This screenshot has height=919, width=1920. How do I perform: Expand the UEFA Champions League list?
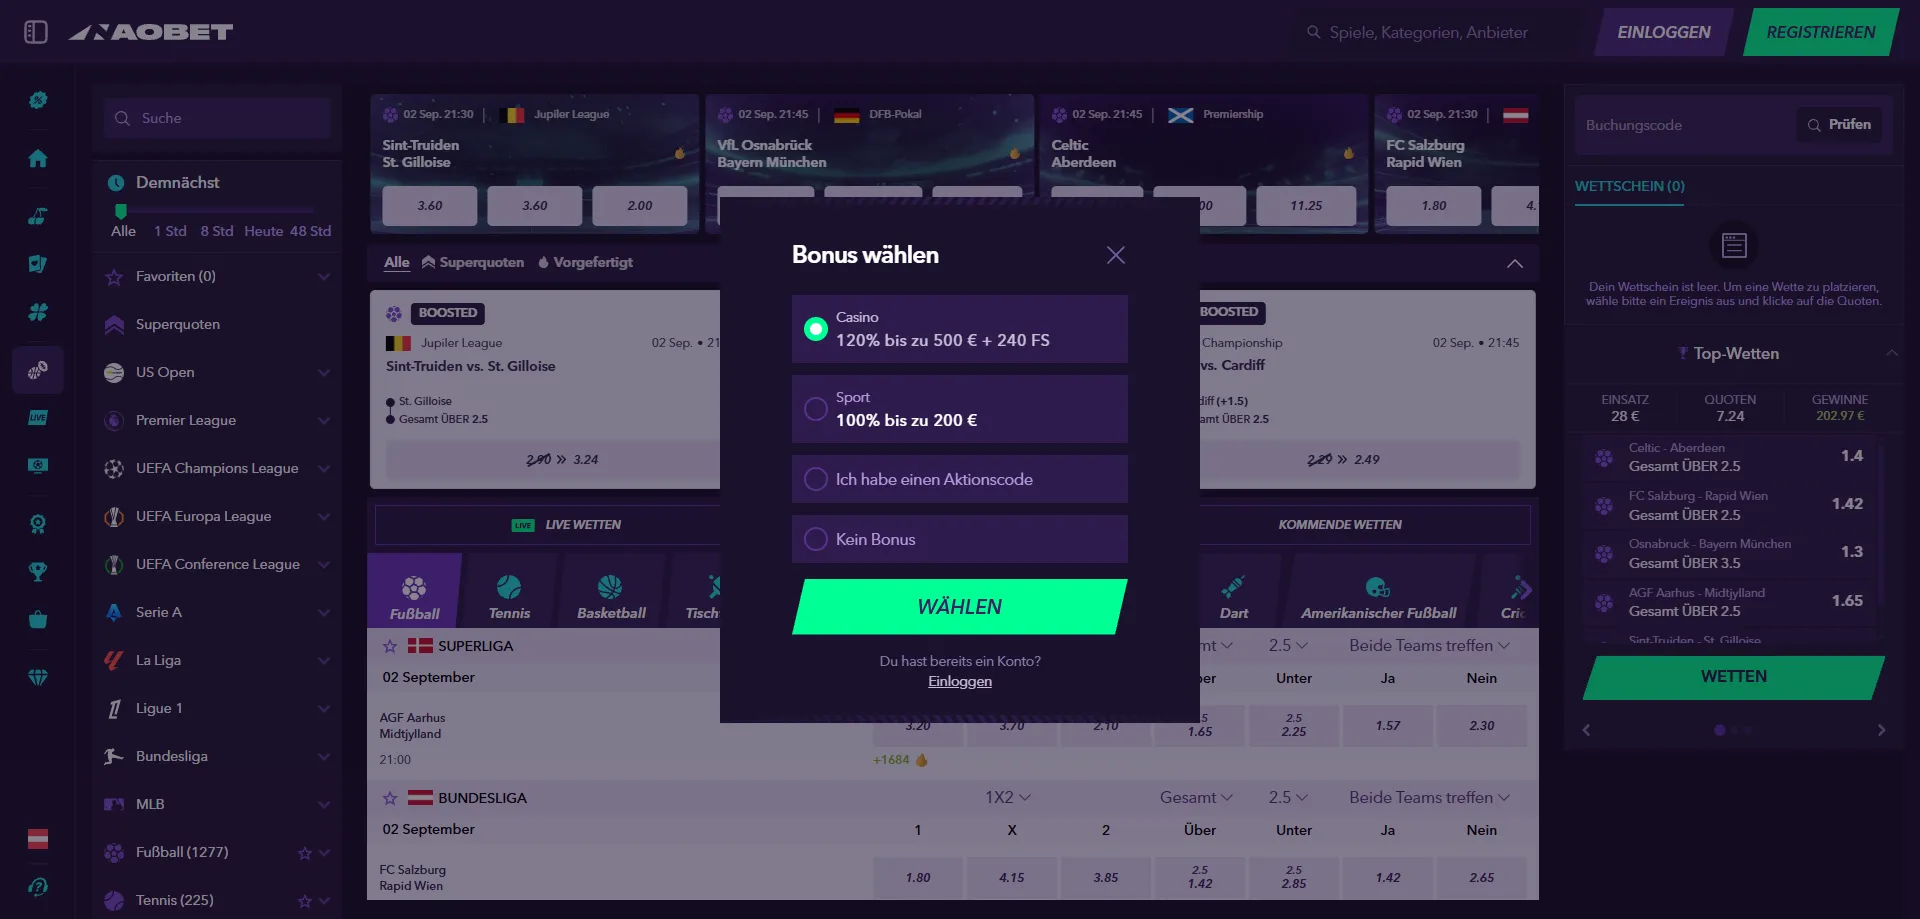pos(324,468)
